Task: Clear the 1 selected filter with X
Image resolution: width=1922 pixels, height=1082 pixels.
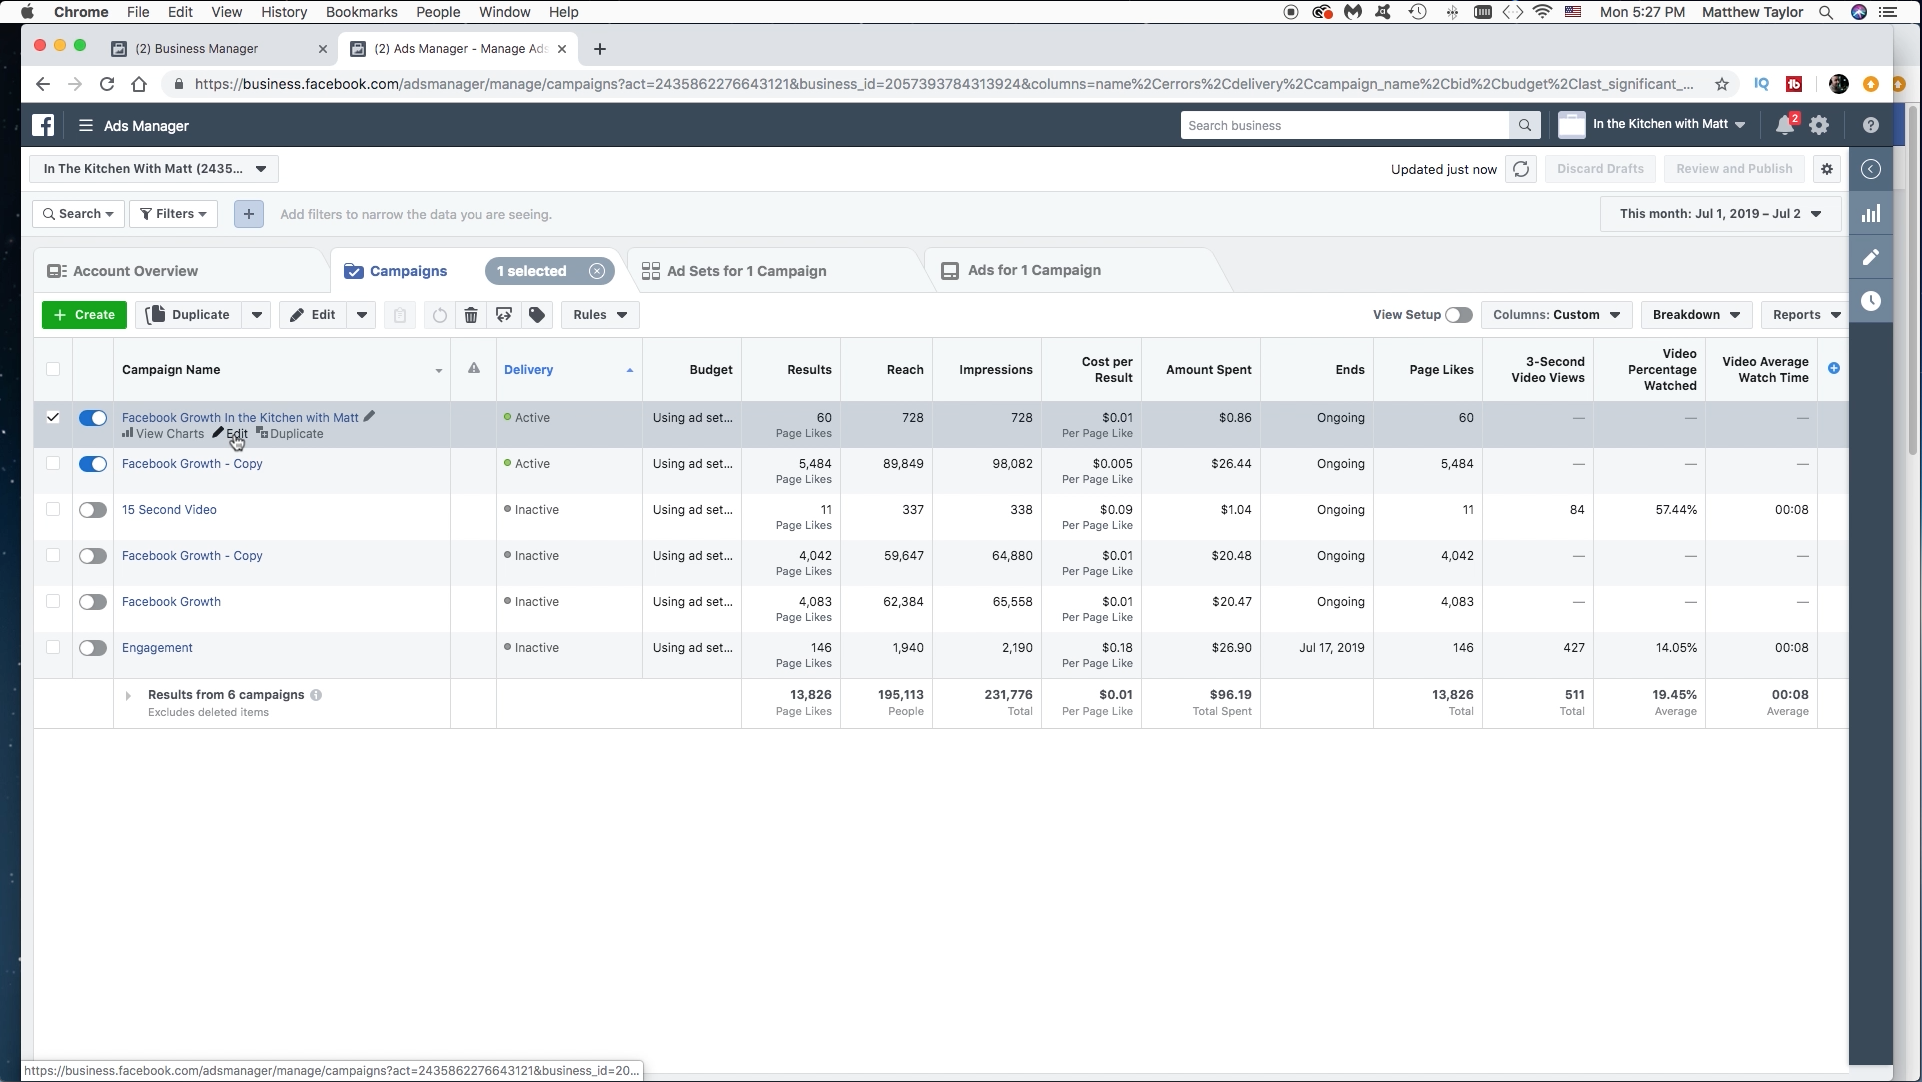Action: (x=597, y=271)
